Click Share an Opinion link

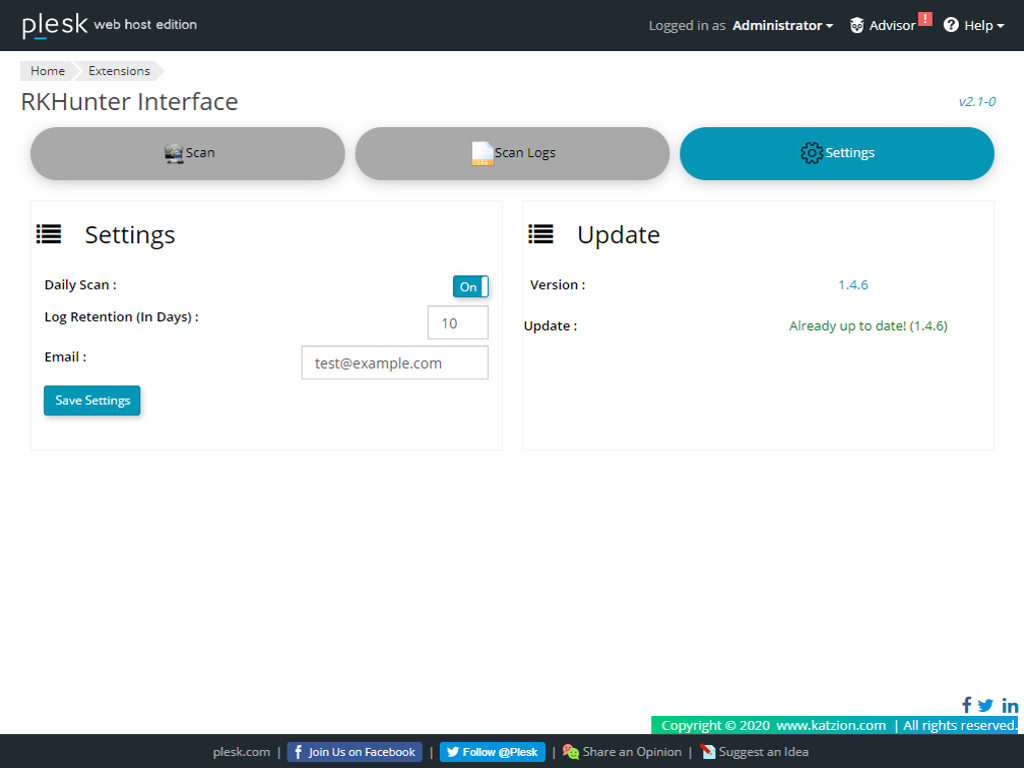point(632,752)
